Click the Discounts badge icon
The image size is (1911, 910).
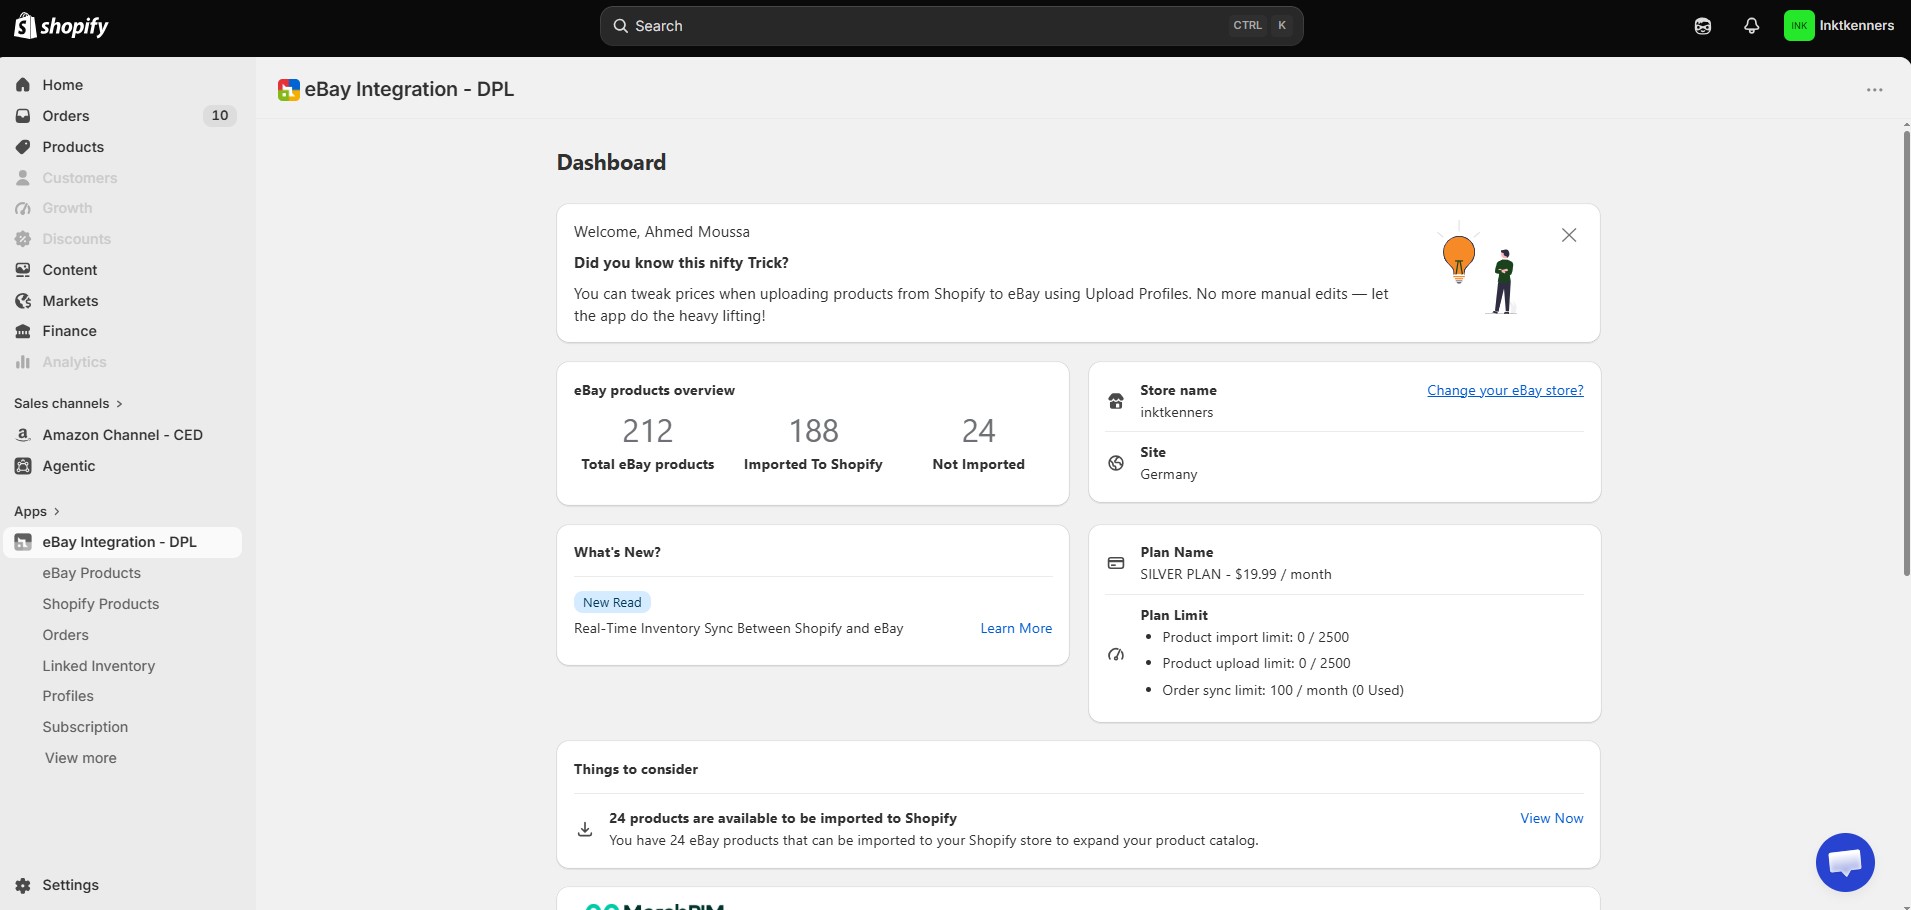click(x=23, y=239)
